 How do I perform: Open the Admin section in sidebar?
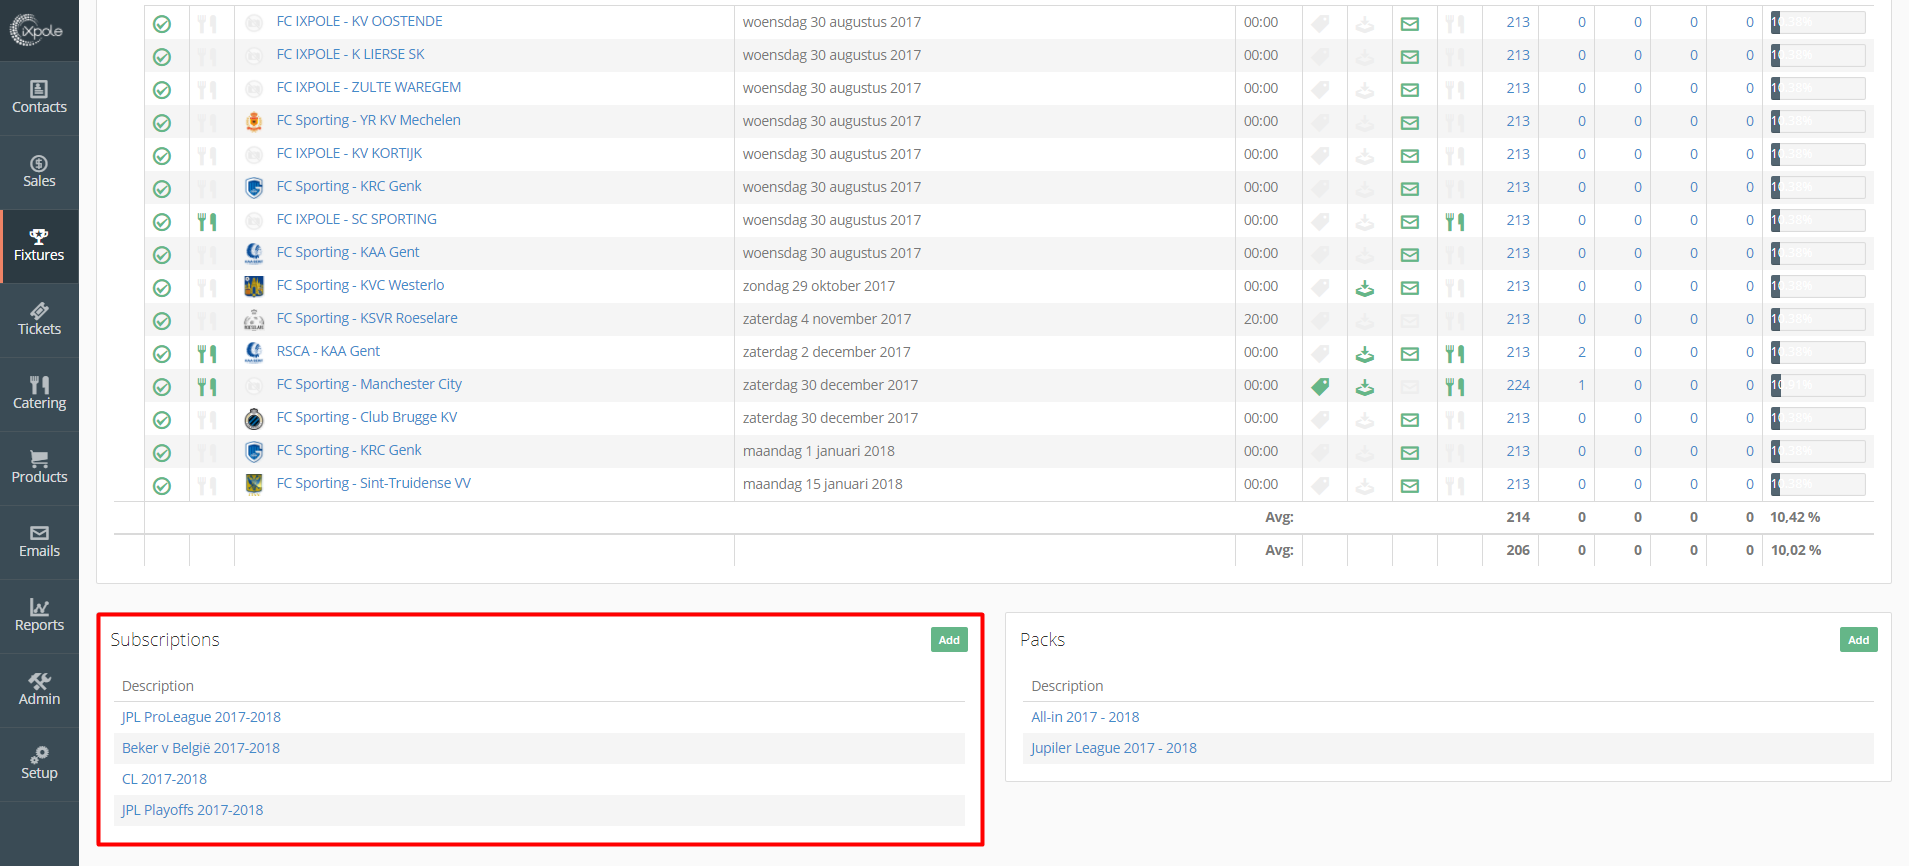(x=39, y=690)
